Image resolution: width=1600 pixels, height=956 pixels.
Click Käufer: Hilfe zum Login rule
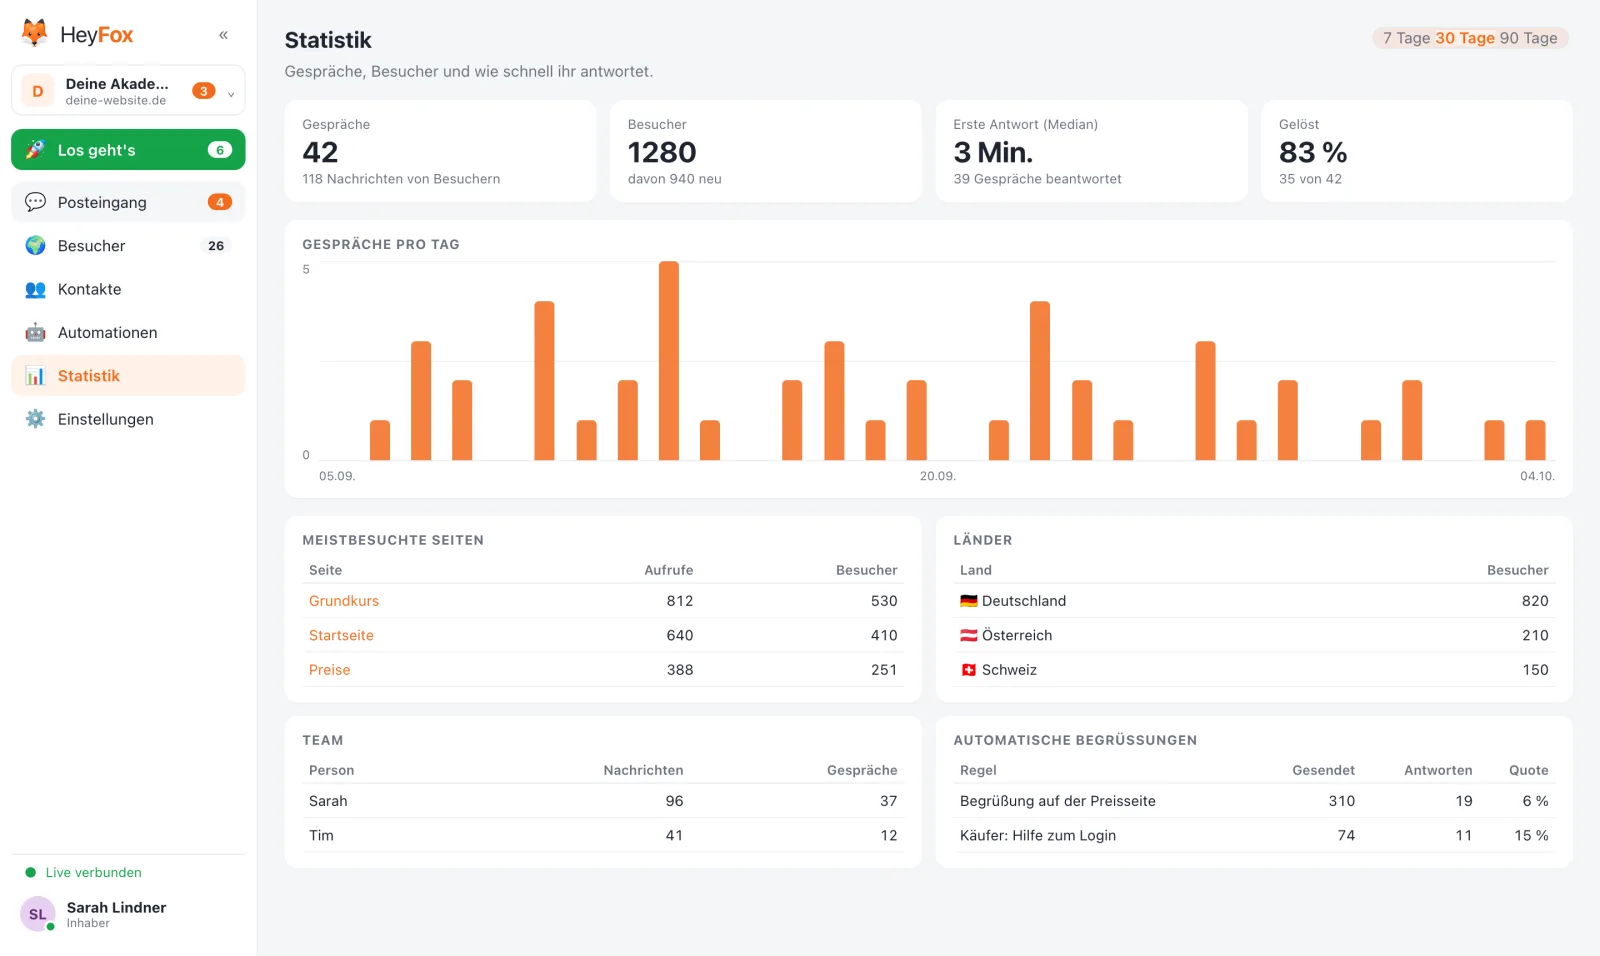1038,835
